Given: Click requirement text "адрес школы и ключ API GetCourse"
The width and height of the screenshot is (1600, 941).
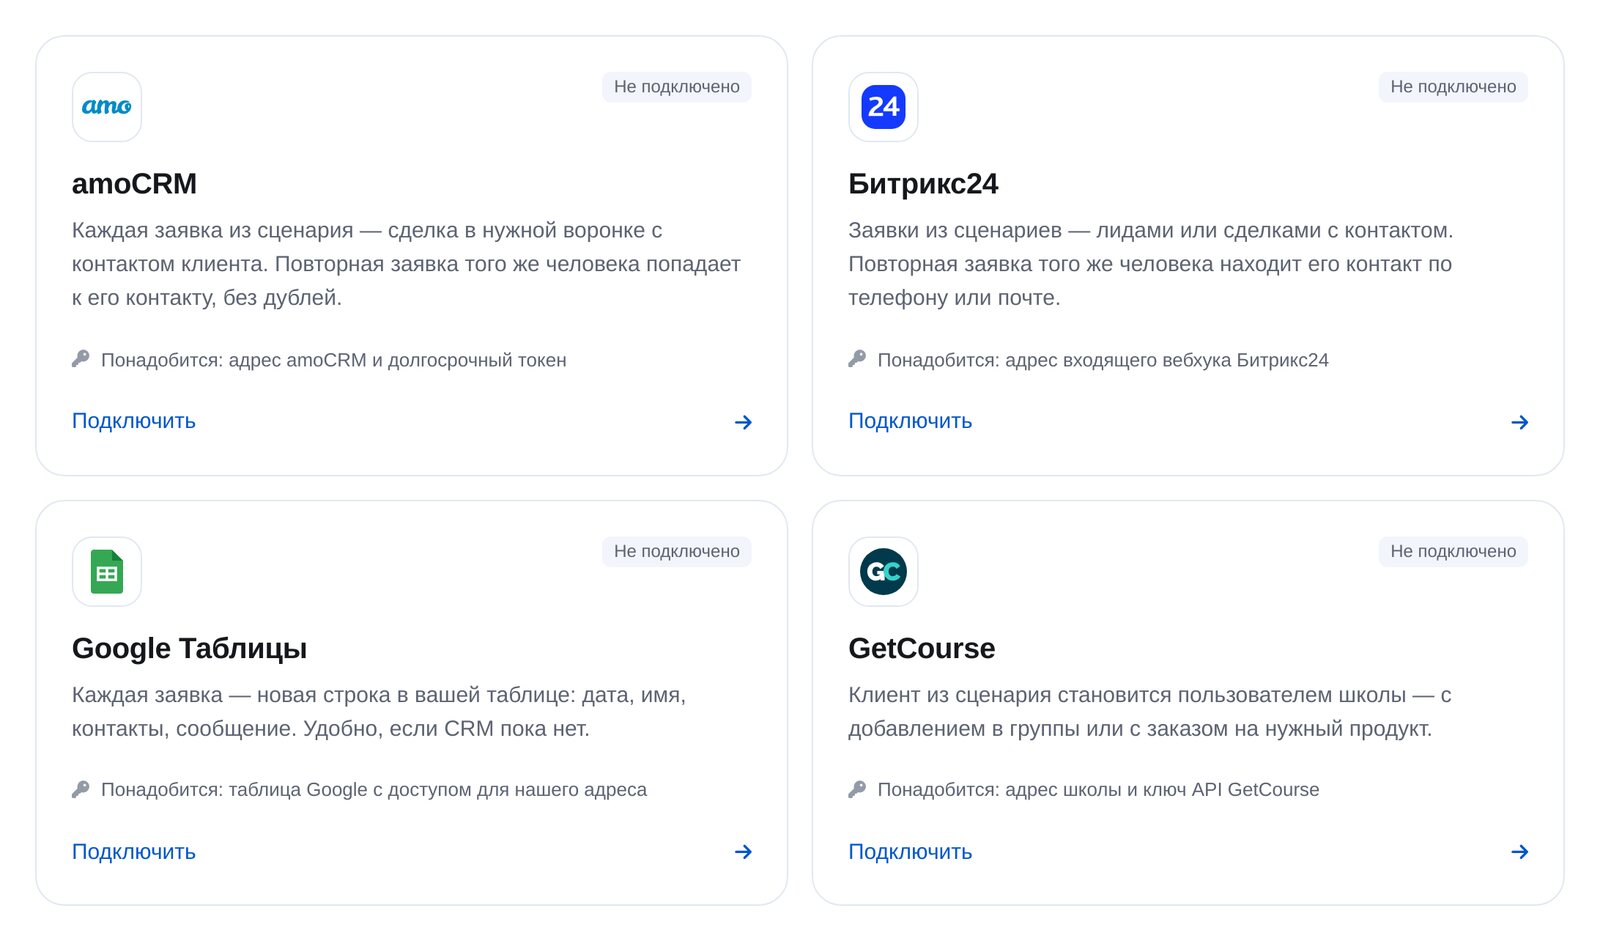Looking at the screenshot, I should click(1162, 790).
